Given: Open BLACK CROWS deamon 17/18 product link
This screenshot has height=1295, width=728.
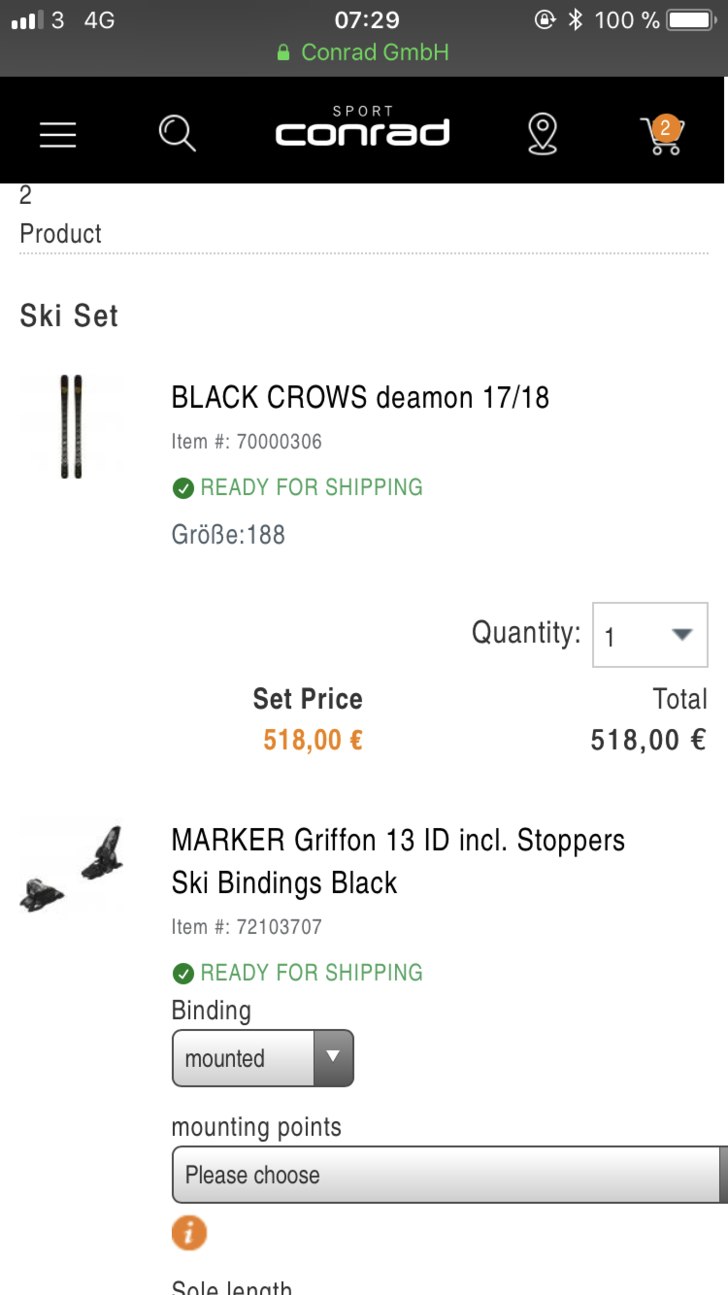Looking at the screenshot, I should pyautogui.click(x=360, y=398).
